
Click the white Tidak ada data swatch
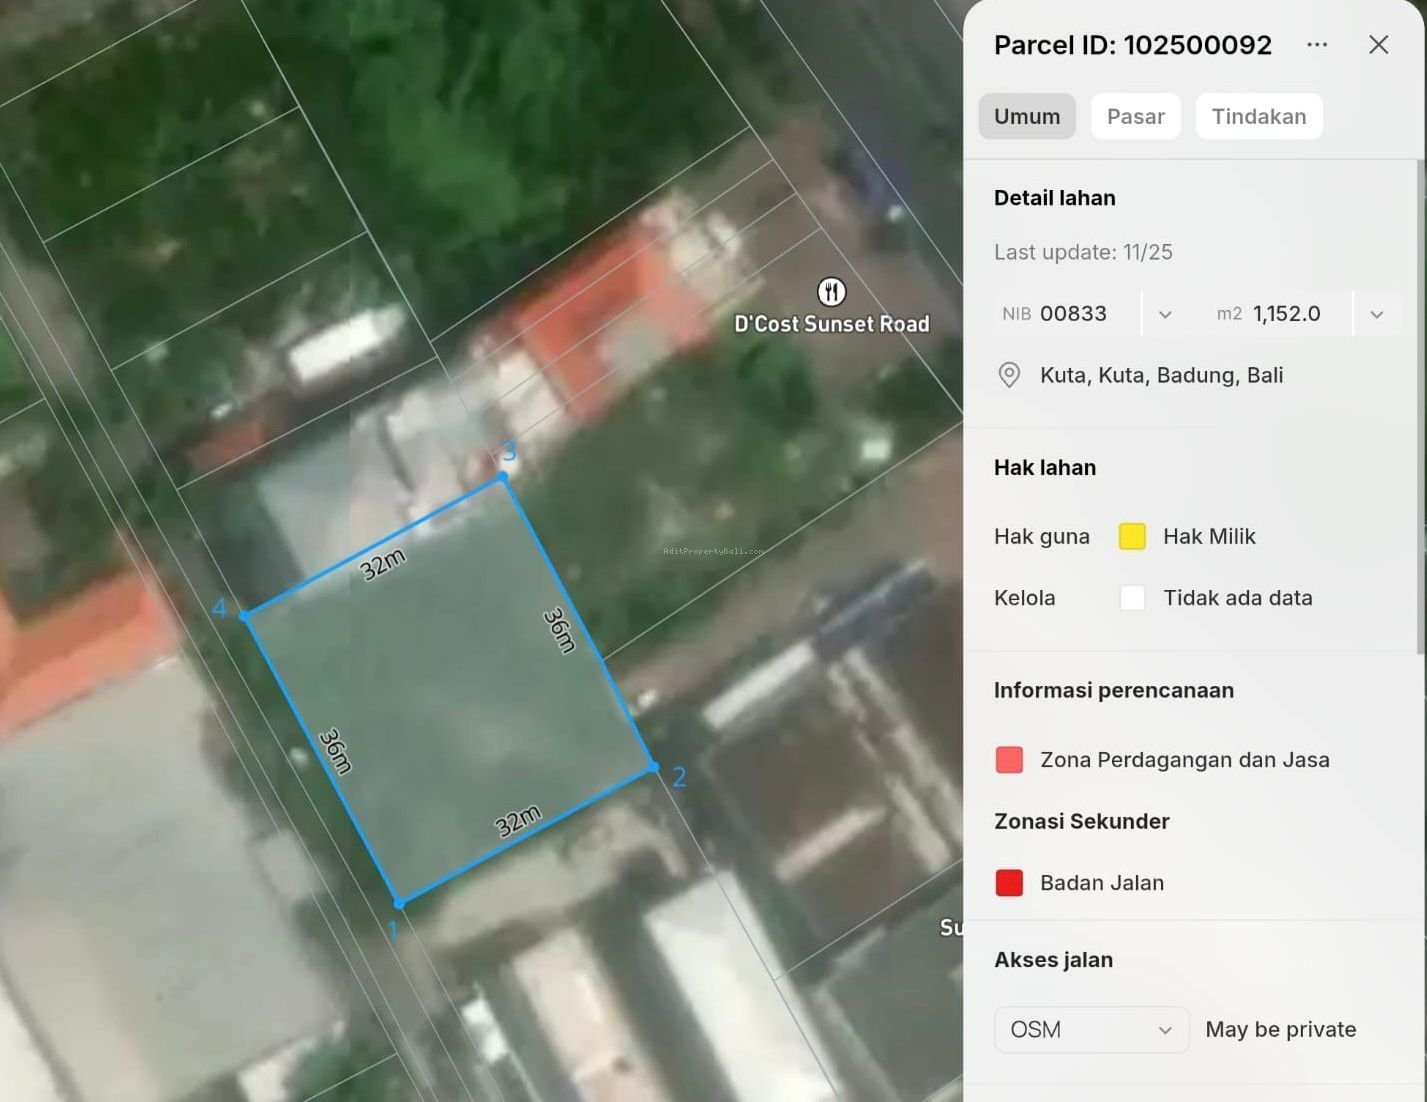click(1132, 598)
